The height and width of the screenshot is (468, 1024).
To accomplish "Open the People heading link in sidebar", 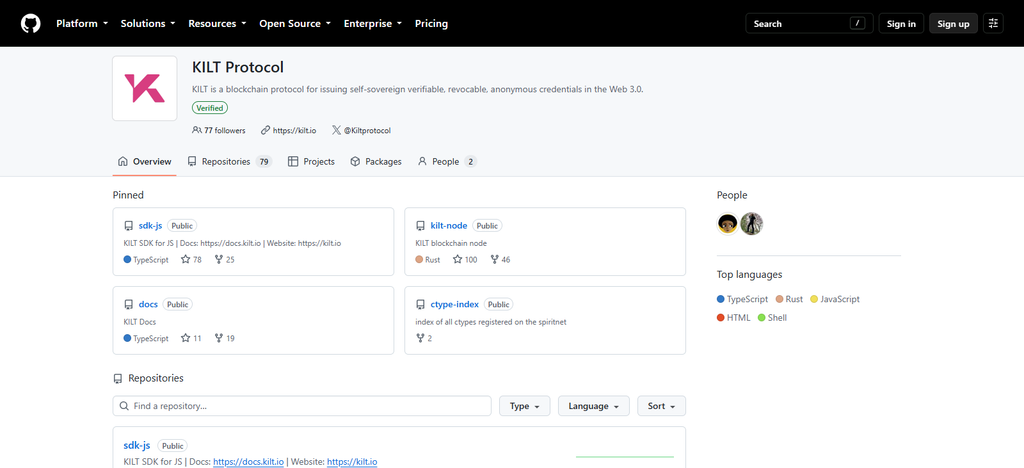I will tap(732, 195).
